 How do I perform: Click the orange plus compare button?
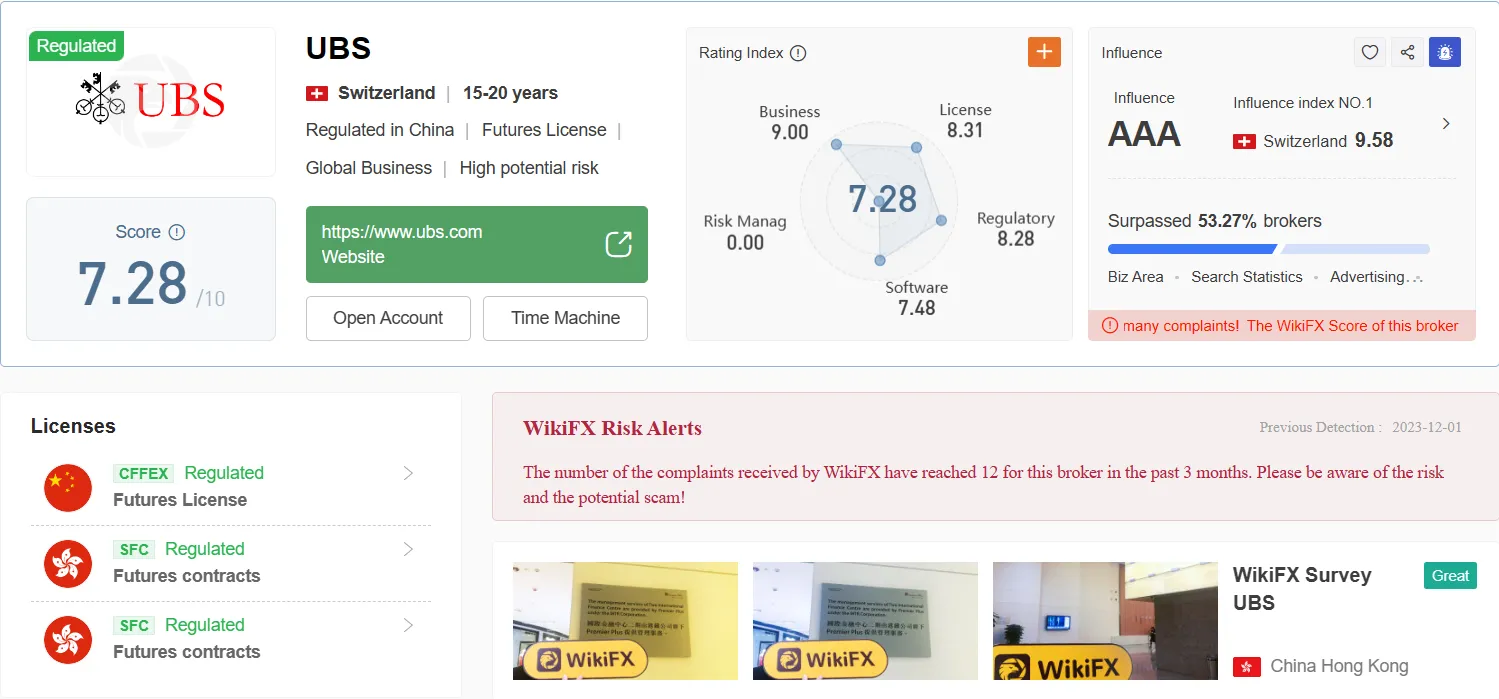pos(1044,52)
